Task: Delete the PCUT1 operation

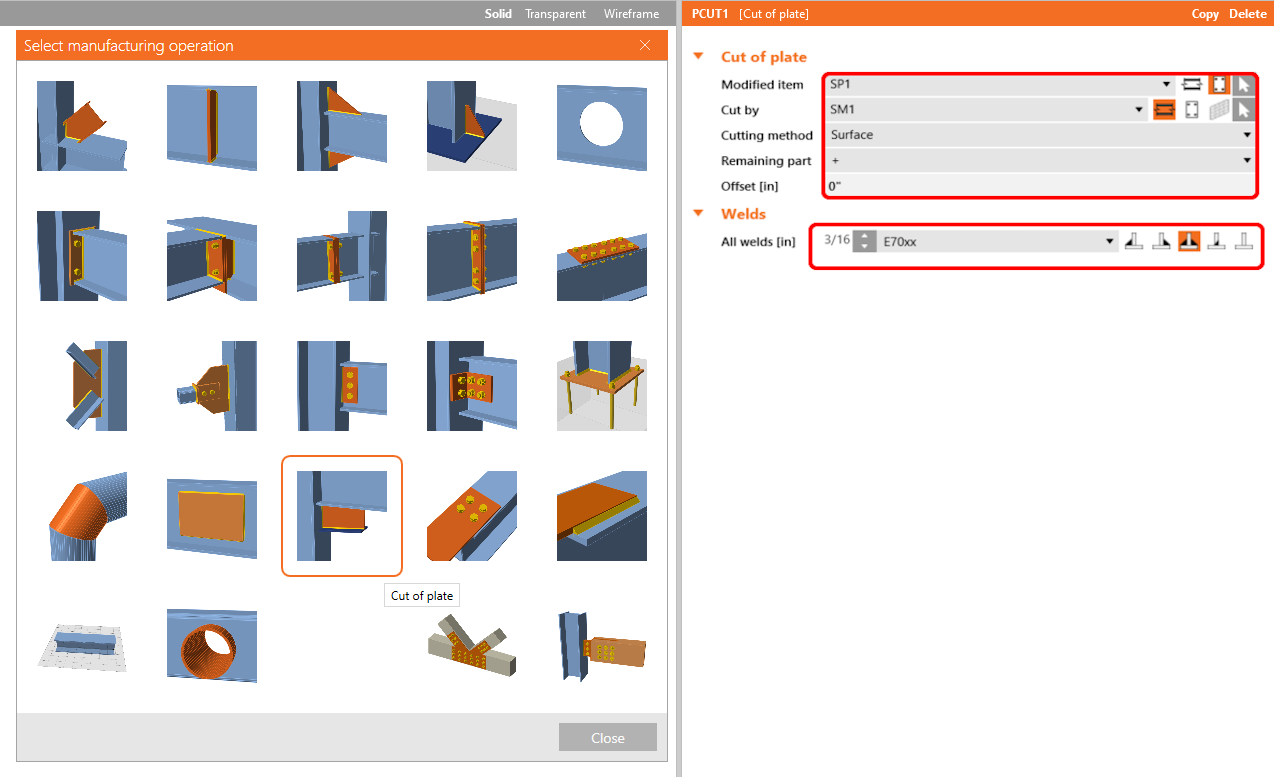Action: pyautogui.click(x=1247, y=13)
